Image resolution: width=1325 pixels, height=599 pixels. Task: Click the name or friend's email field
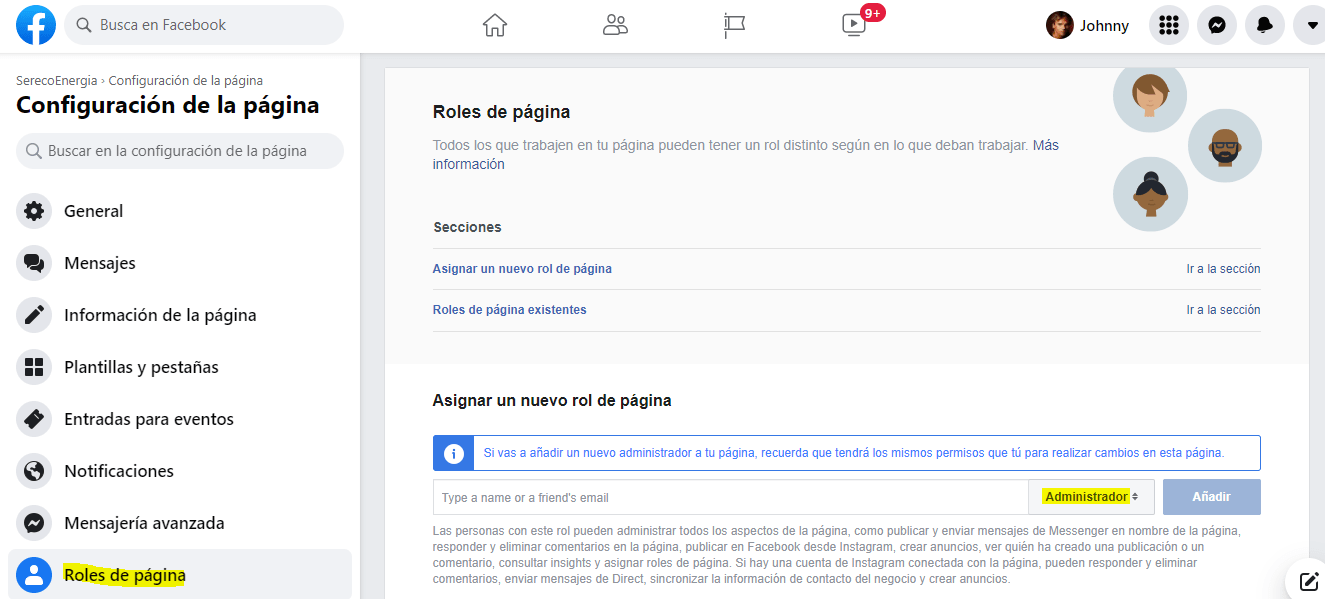[730, 497]
